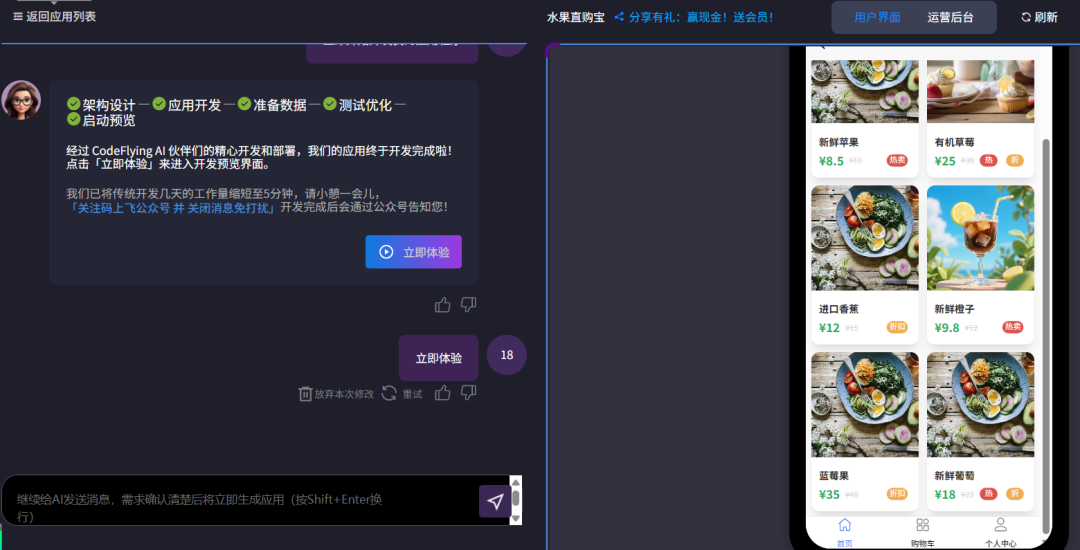Click the 折扣 tag on 蓝莓果
Viewport: 1080px width, 550px height.
pos(897,494)
